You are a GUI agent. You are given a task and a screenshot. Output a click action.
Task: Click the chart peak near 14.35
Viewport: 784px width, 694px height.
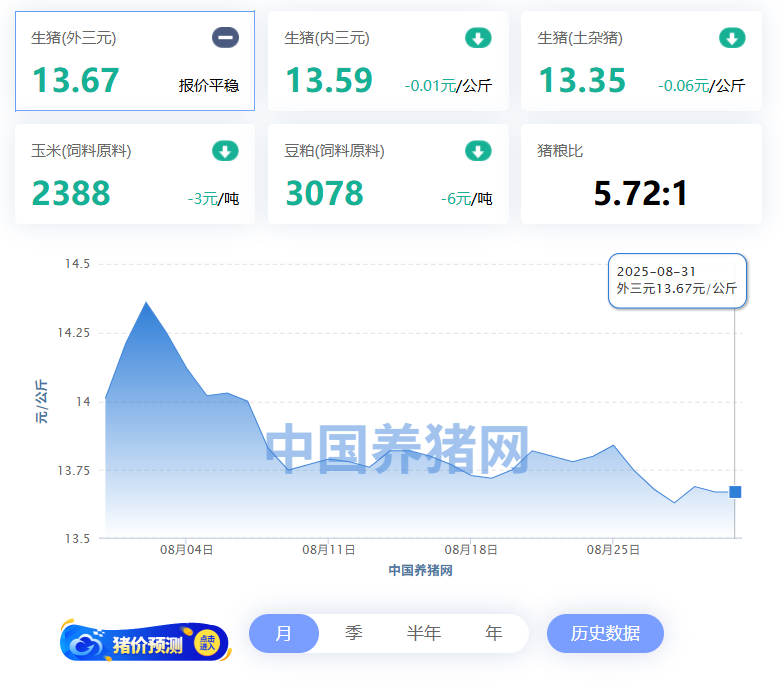146,302
